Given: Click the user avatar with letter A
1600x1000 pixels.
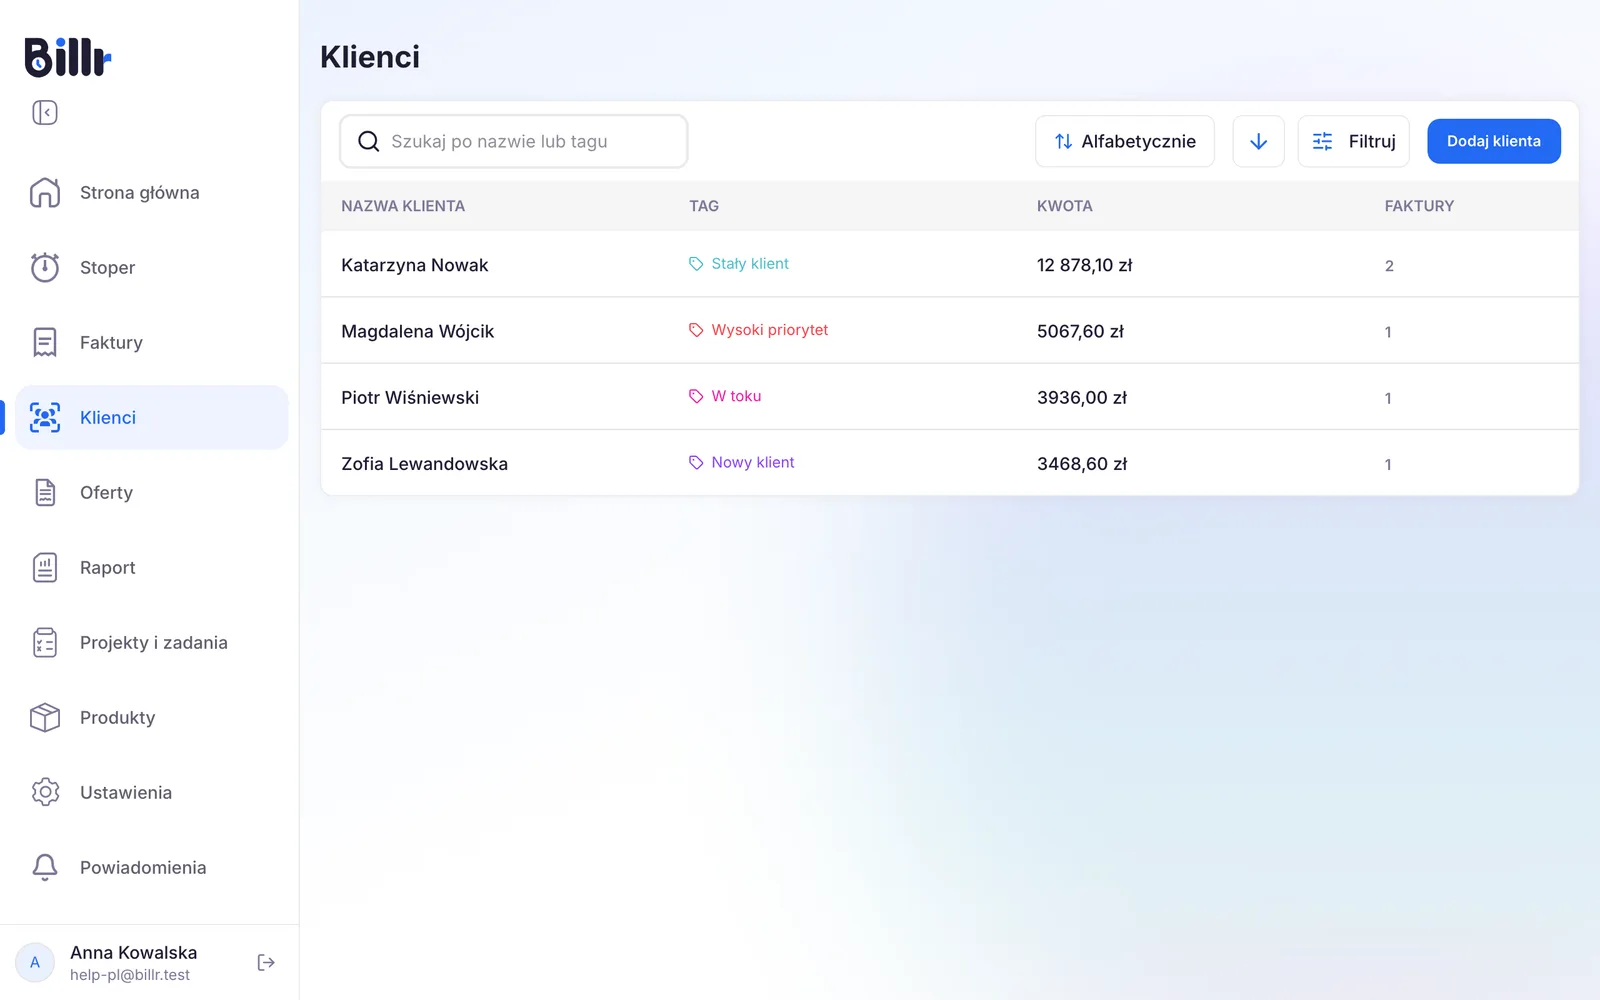Looking at the screenshot, I should coord(35,962).
